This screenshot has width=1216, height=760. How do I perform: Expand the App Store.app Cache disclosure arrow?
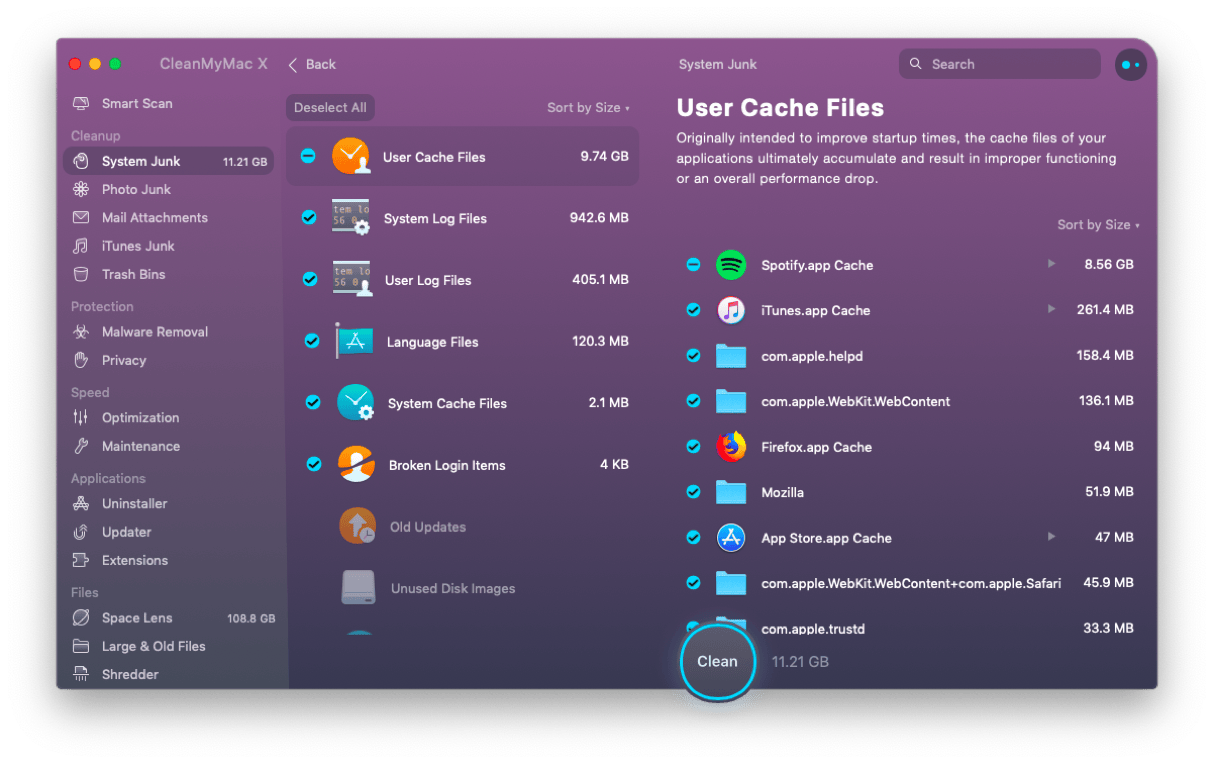pyautogui.click(x=1051, y=537)
